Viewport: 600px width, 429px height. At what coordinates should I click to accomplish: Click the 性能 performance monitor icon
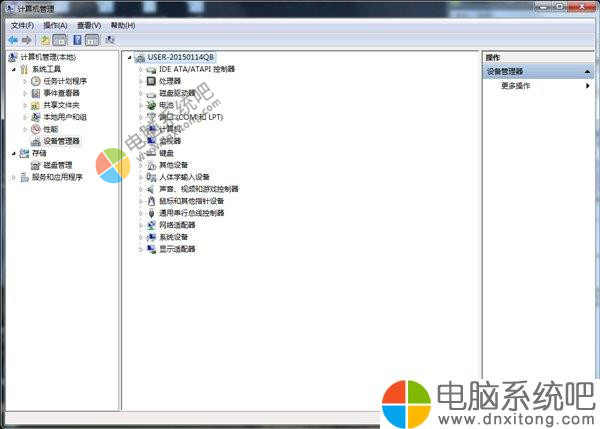[x=36, y=129]
